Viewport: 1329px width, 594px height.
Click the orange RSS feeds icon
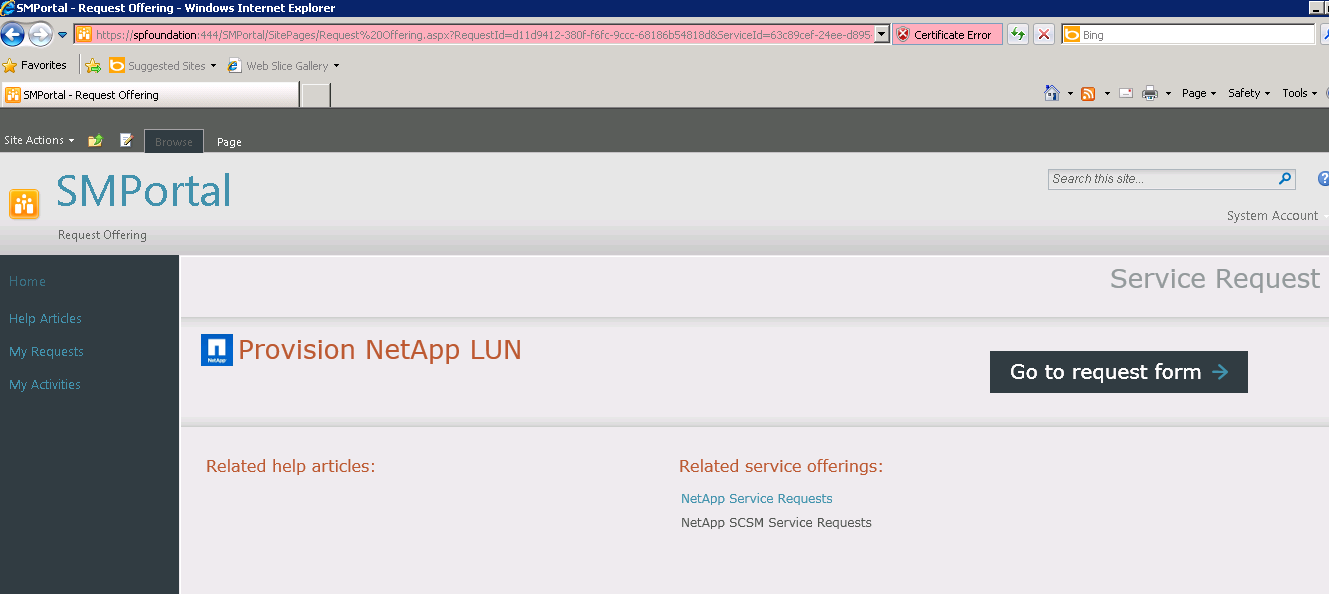pyautogui.click(x=1088, y=93)
